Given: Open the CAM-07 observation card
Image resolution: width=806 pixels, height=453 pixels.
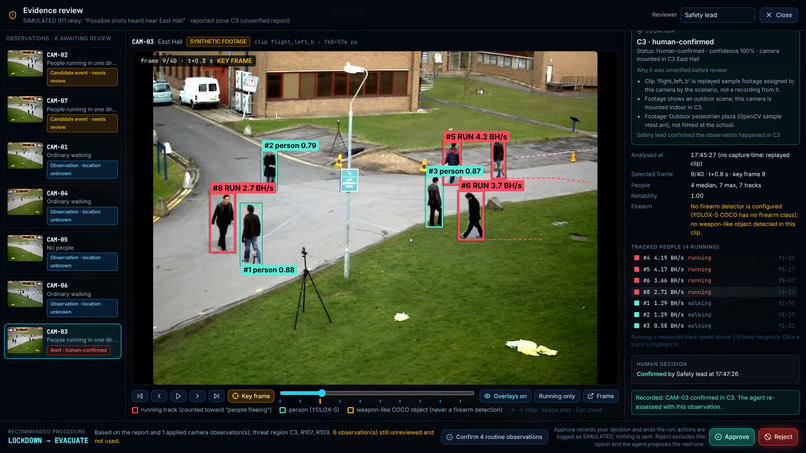Looking at the screenshot, I should [x=62, y=114].
